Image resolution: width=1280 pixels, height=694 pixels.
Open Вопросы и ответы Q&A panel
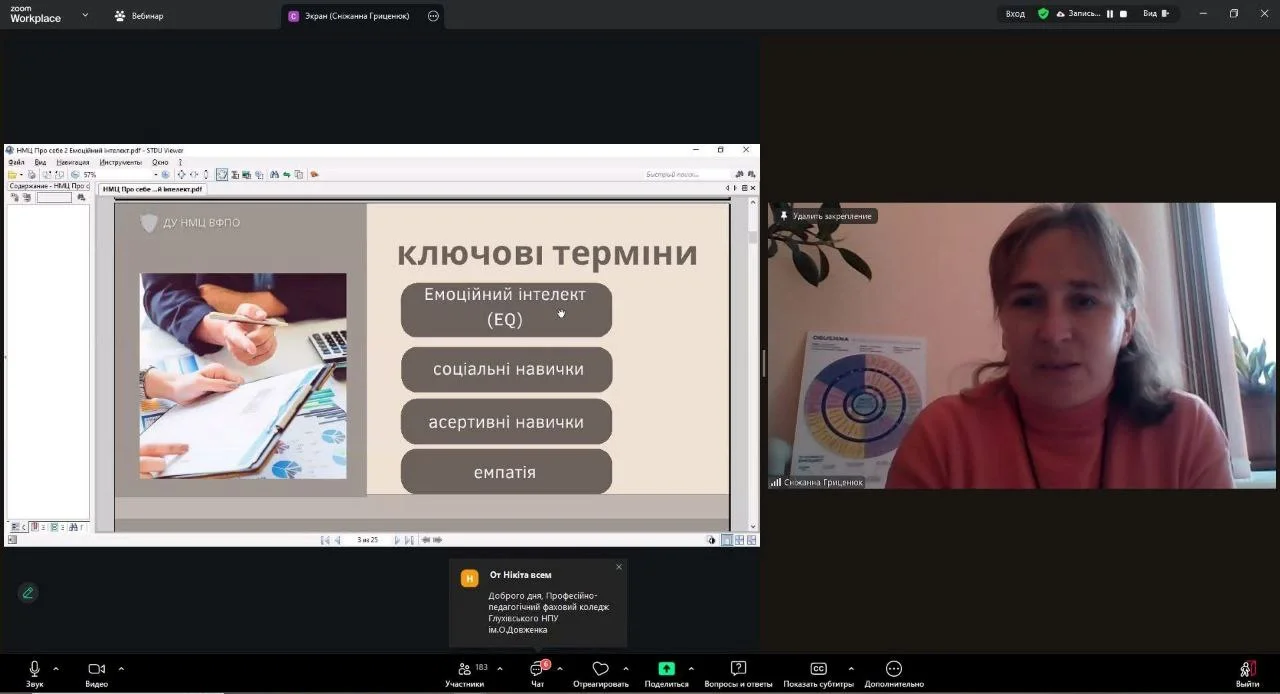pos(738,669)
